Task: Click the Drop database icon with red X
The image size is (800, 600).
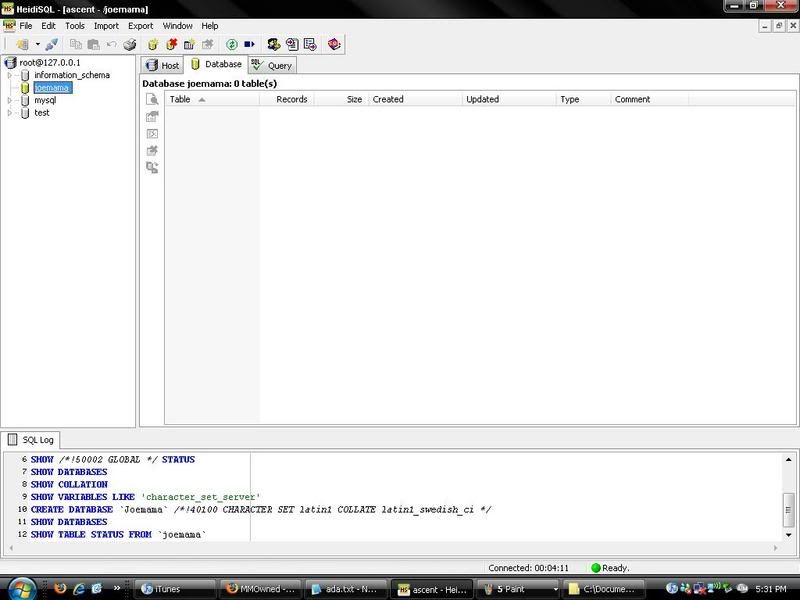Action: pyautogui.click(x=171, y=45)
